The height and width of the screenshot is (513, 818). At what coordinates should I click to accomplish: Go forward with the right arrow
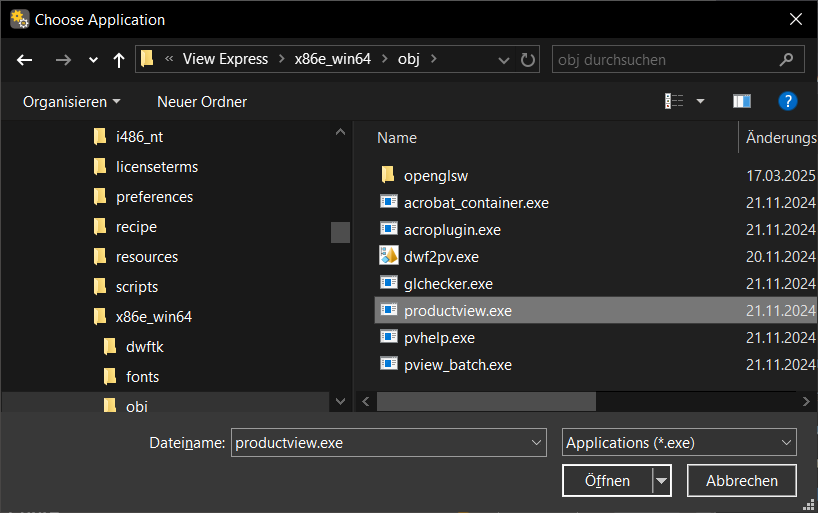(x=63, y=60)
